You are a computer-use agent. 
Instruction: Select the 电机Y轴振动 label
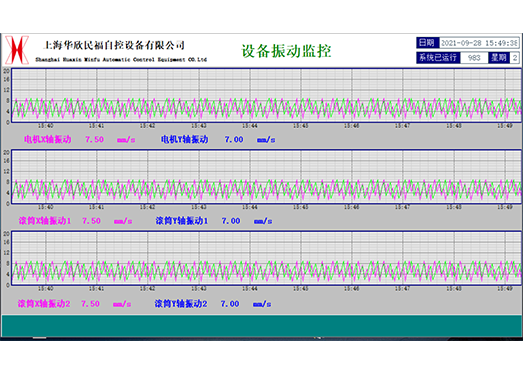click(x=184, y=139)
